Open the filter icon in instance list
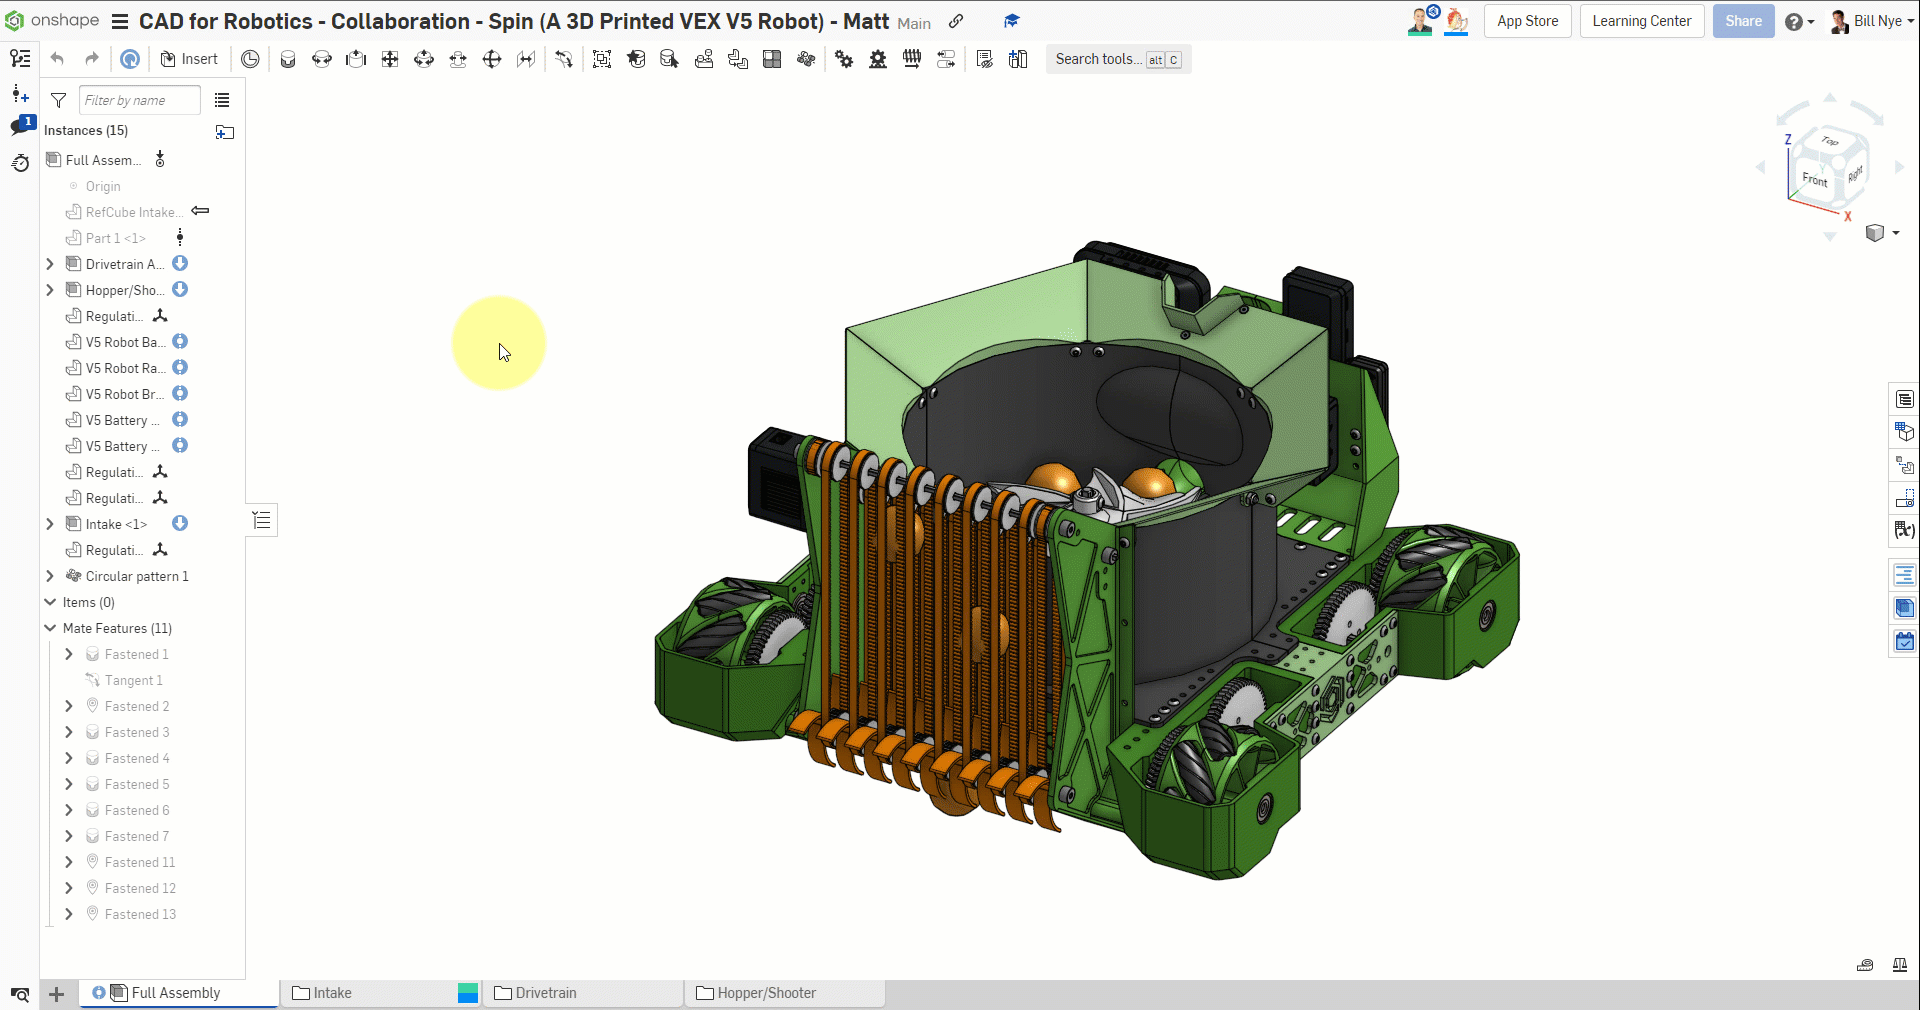The width and height of the screenshot is (1920, 1010). 59,100
